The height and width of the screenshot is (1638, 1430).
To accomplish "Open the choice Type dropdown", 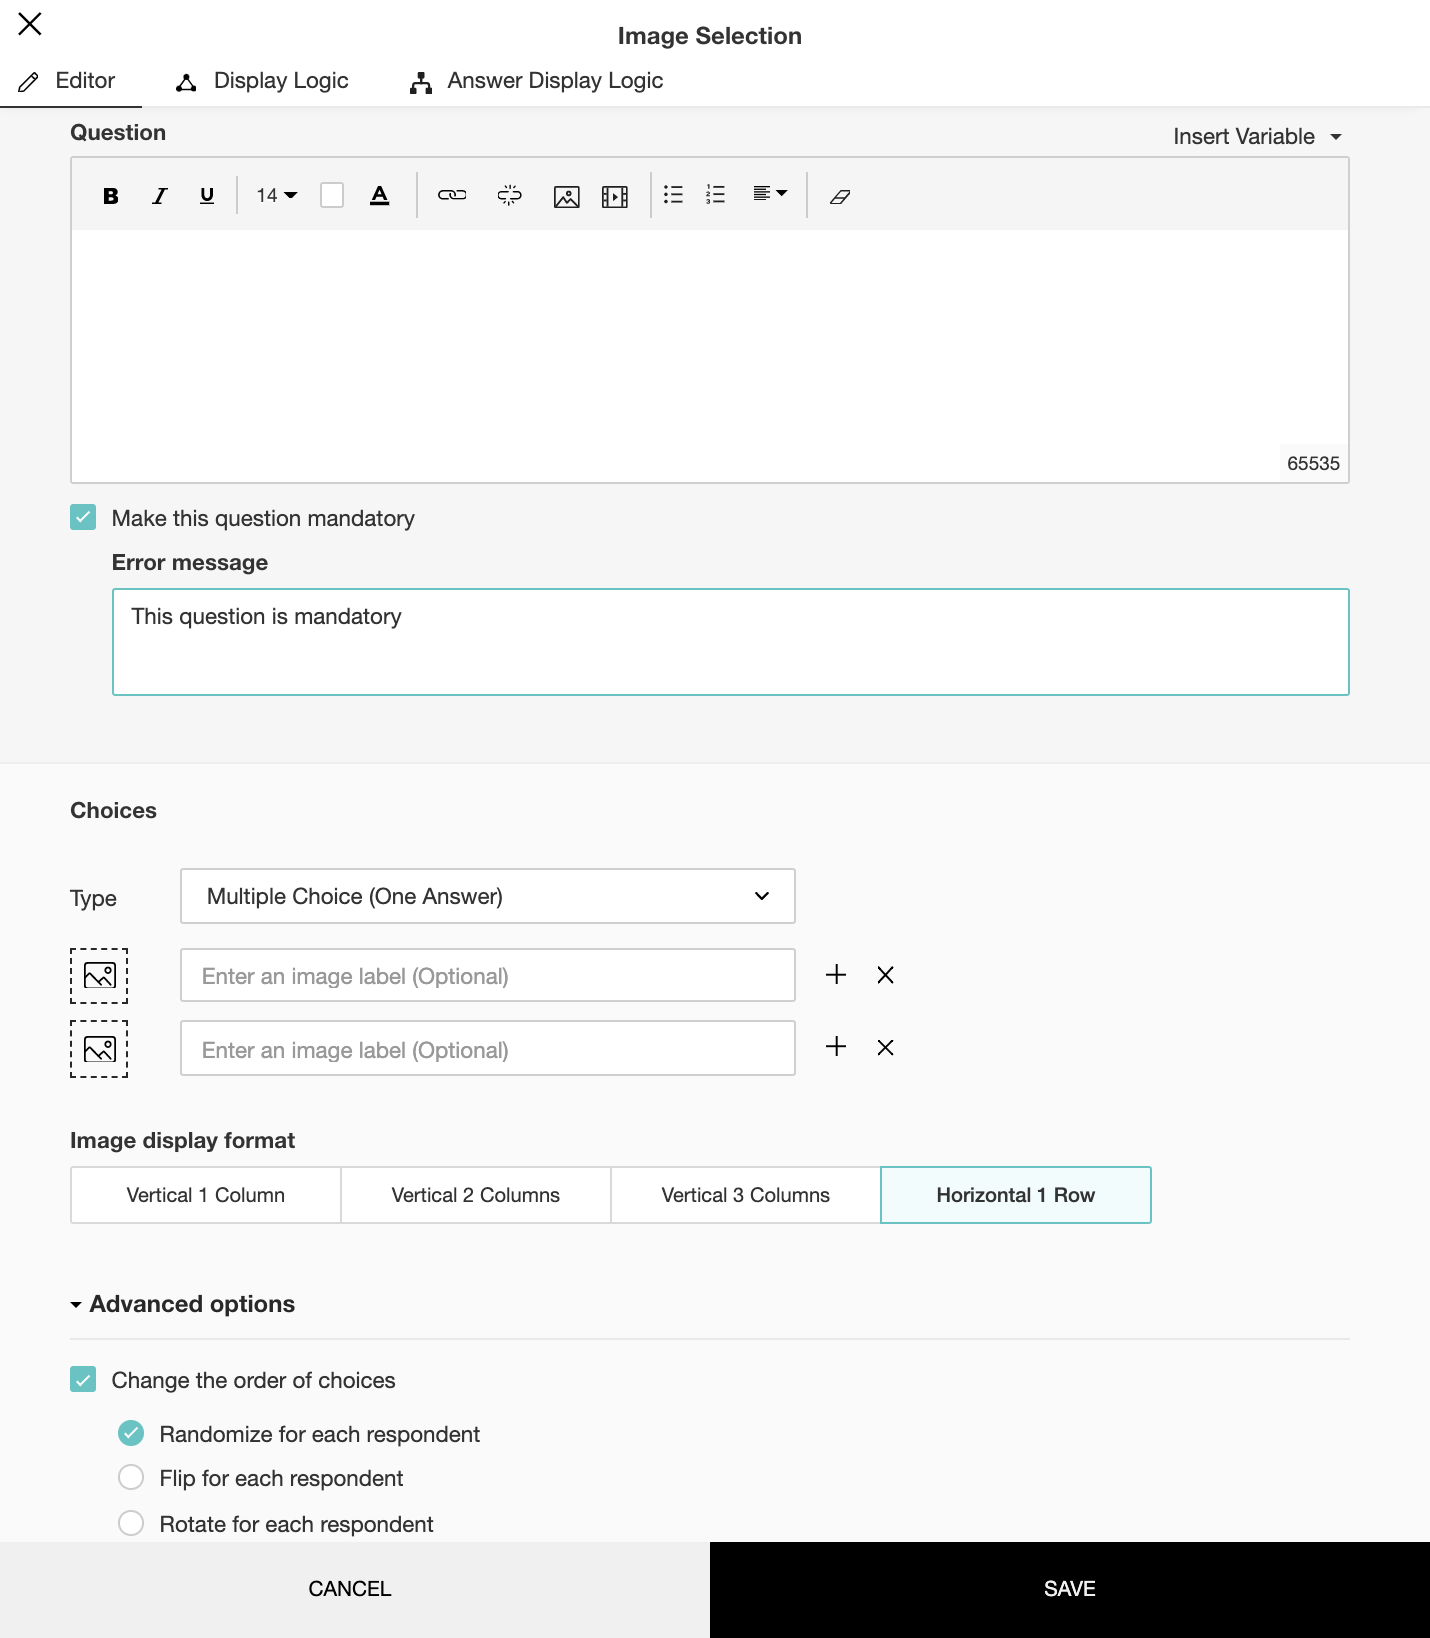I will [x=487, y=896].
